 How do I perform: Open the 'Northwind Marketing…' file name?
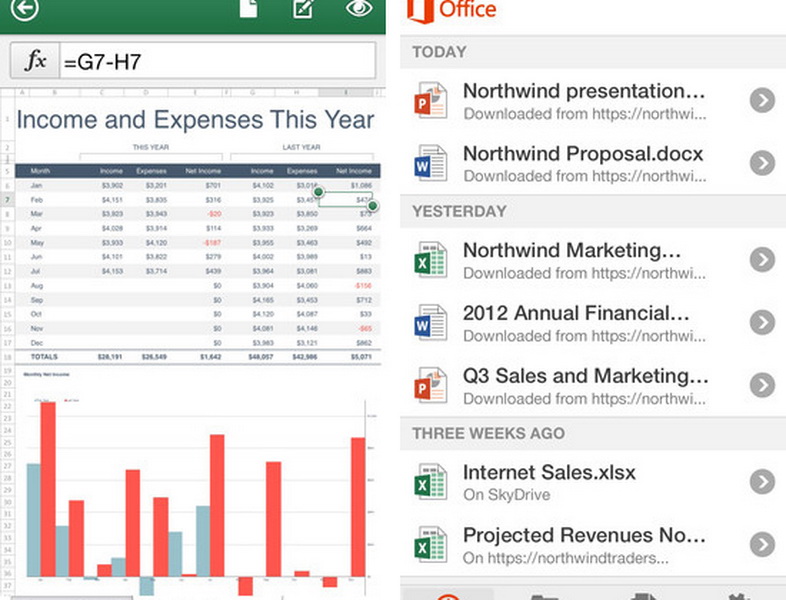[572, 250]
